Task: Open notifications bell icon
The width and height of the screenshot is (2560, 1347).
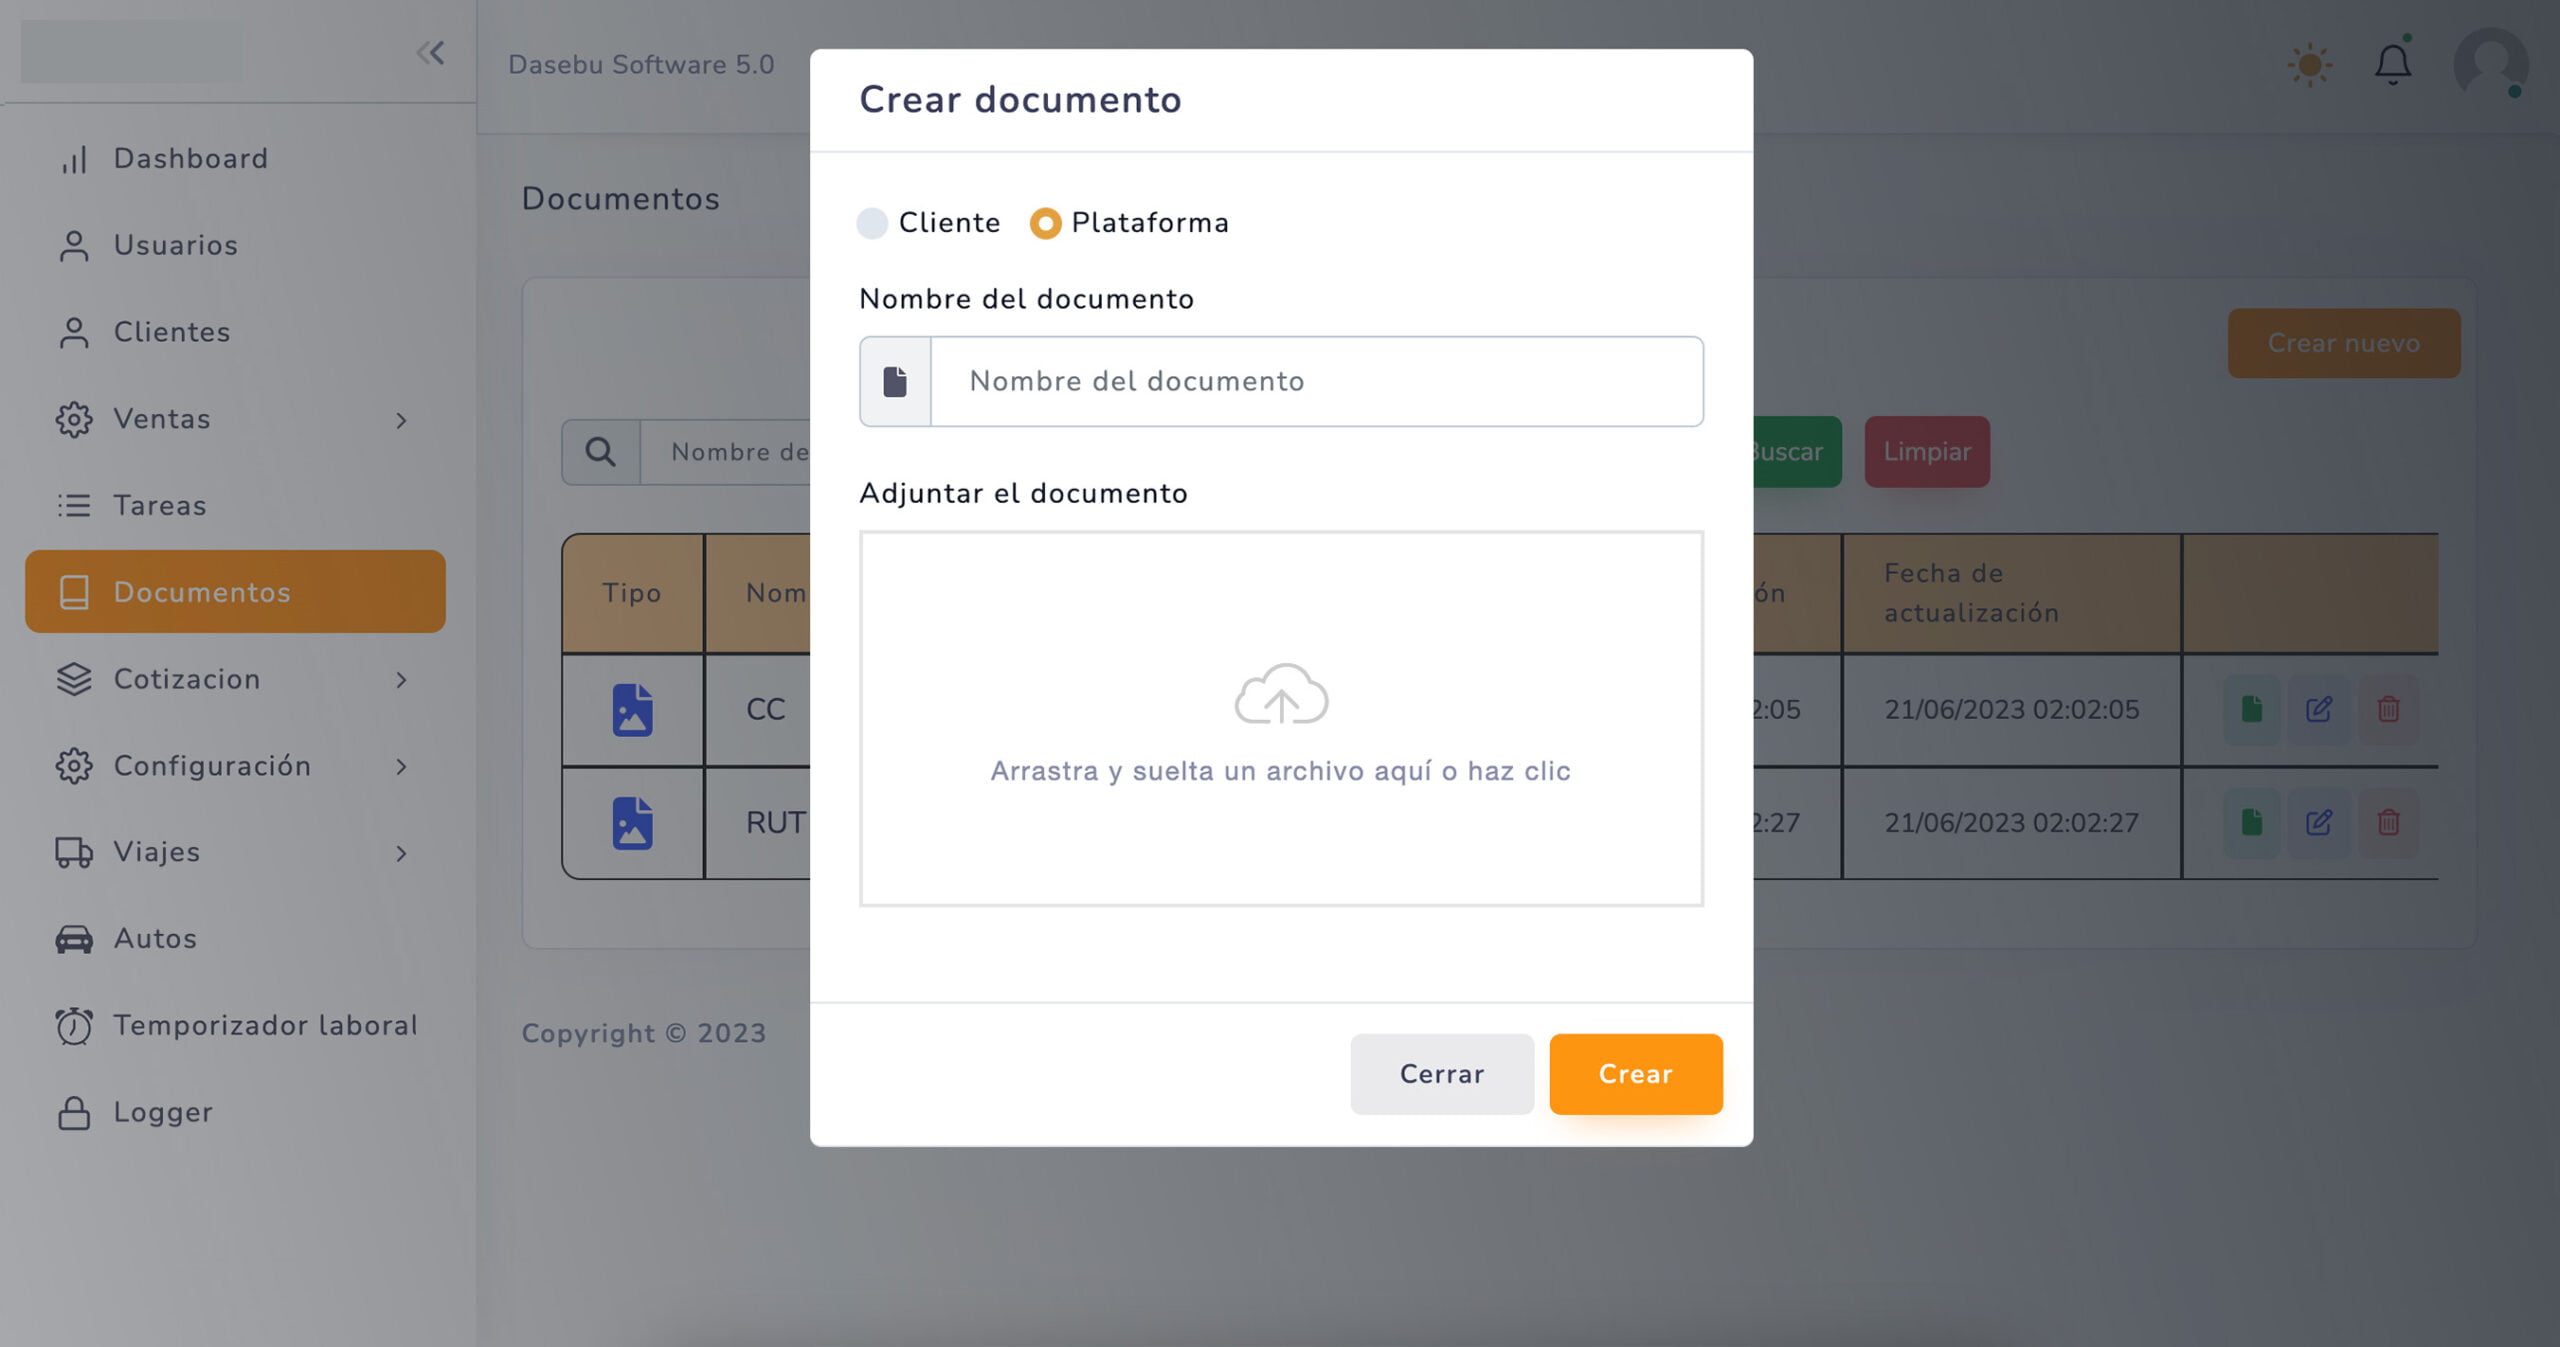Action: tap(2393, 65)
